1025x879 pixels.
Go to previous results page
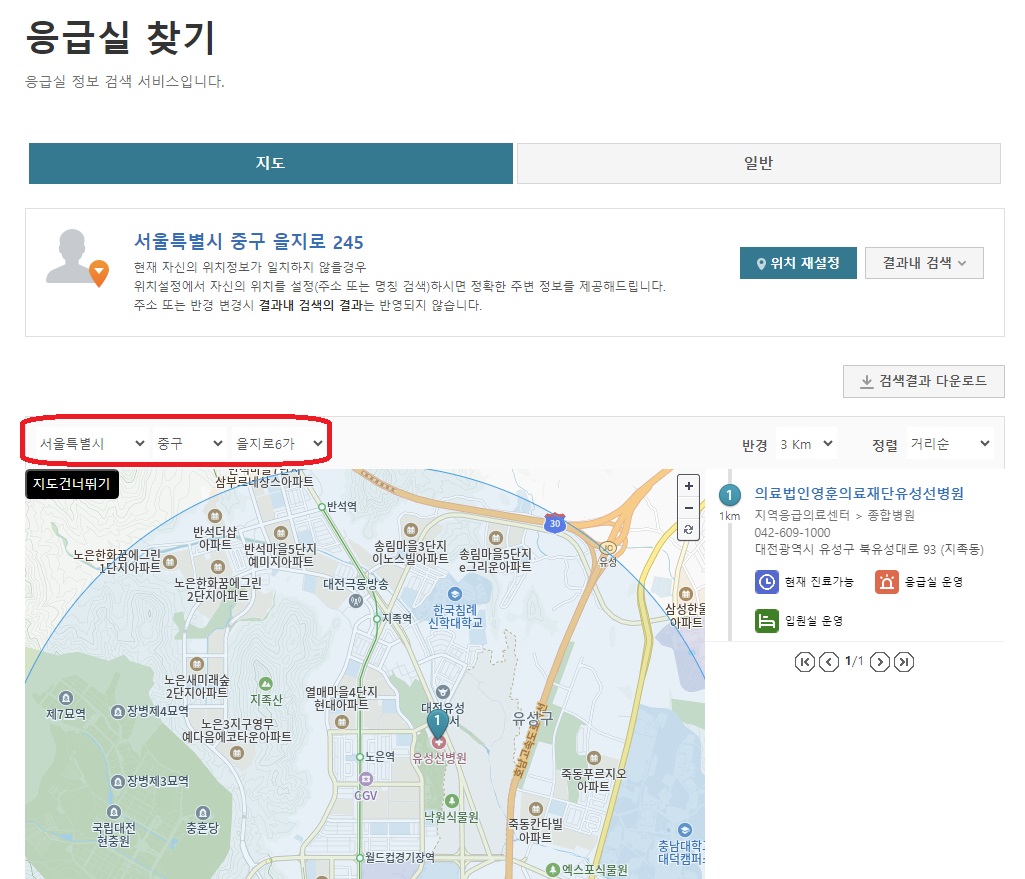pyautogui.click(x=829, y=662)
